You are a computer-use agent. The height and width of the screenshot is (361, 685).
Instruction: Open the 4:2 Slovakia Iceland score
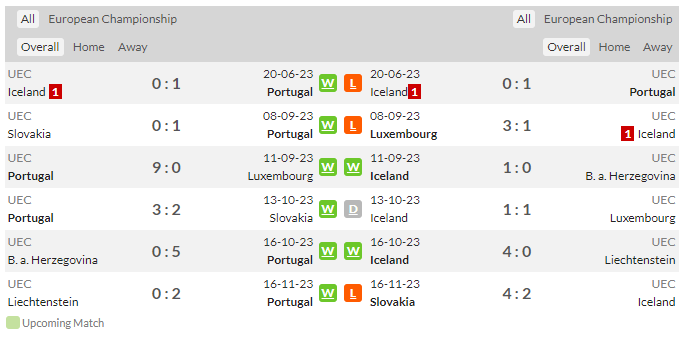point(517,293)
